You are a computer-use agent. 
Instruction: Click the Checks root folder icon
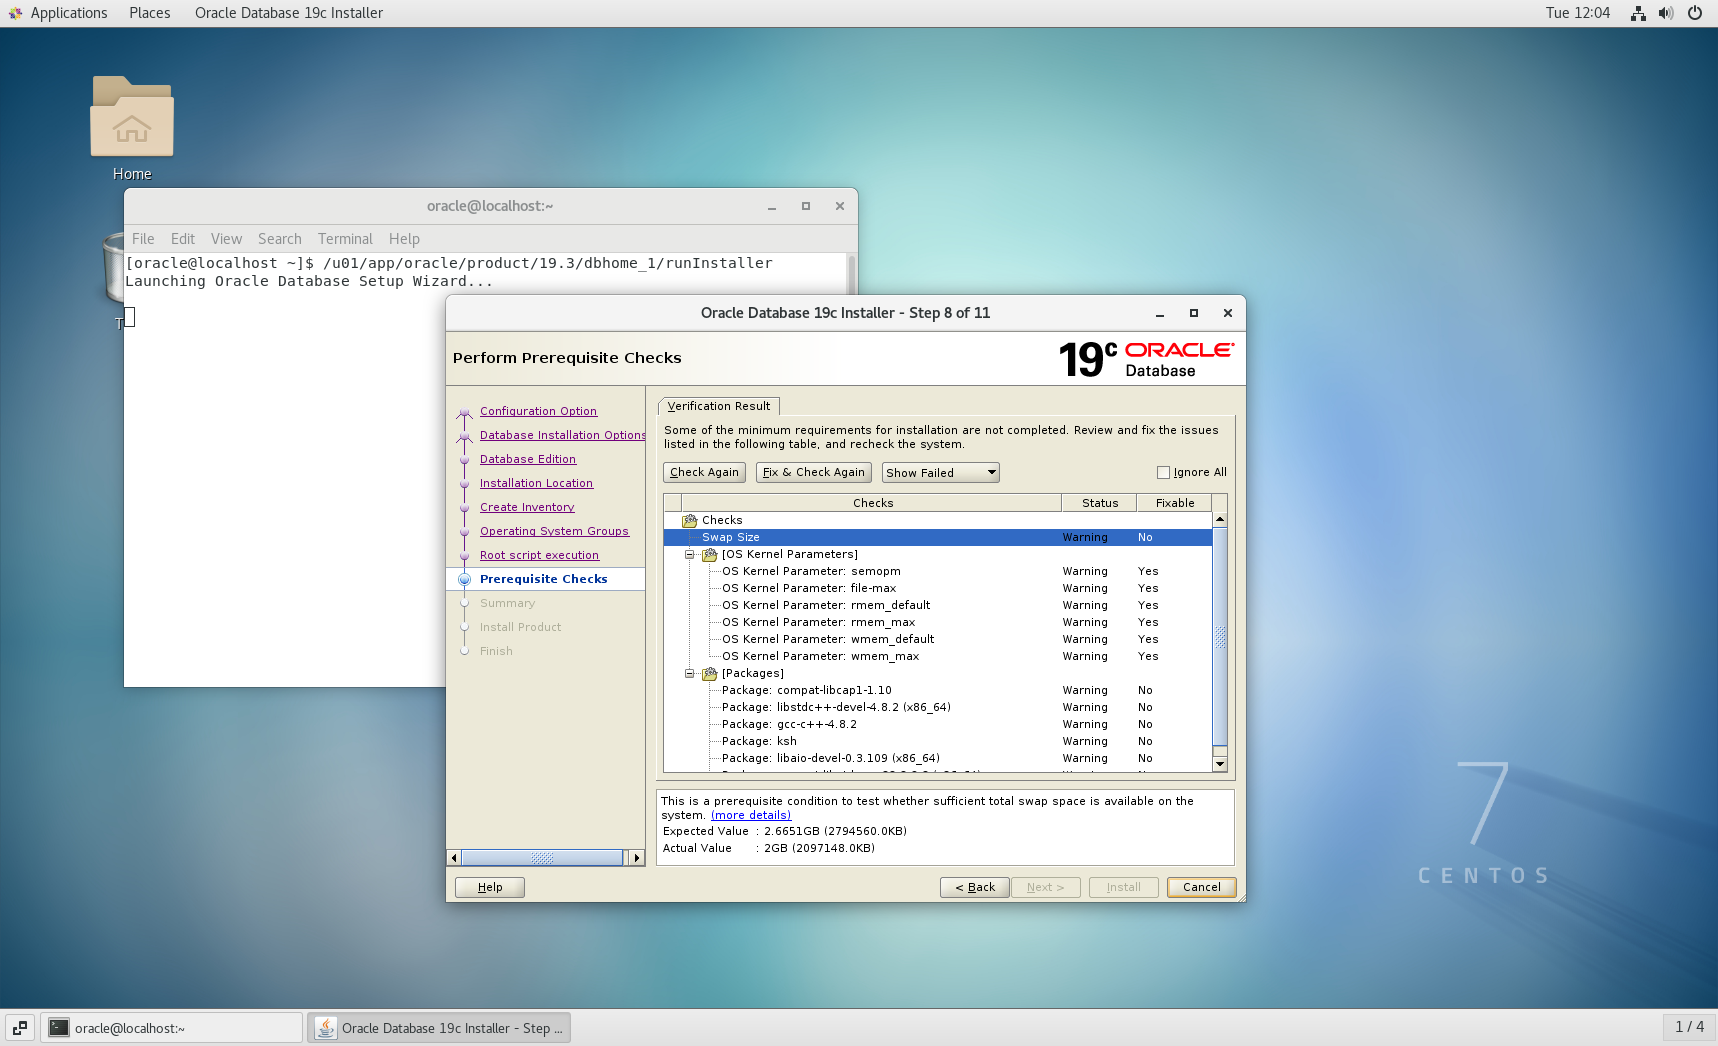pyautogui.click(x=690, y=520)
